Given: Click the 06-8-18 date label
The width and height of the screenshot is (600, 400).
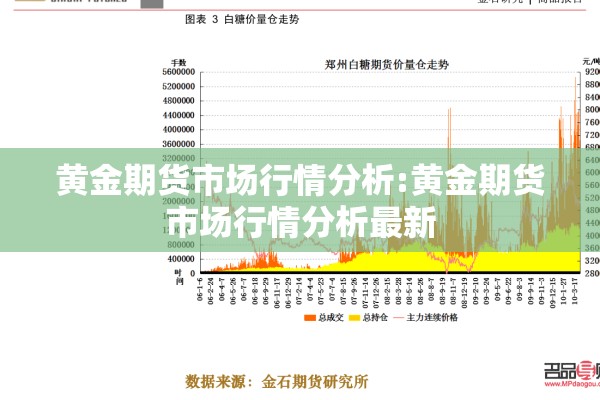Looking at the screenshot, I should point(255,291).
